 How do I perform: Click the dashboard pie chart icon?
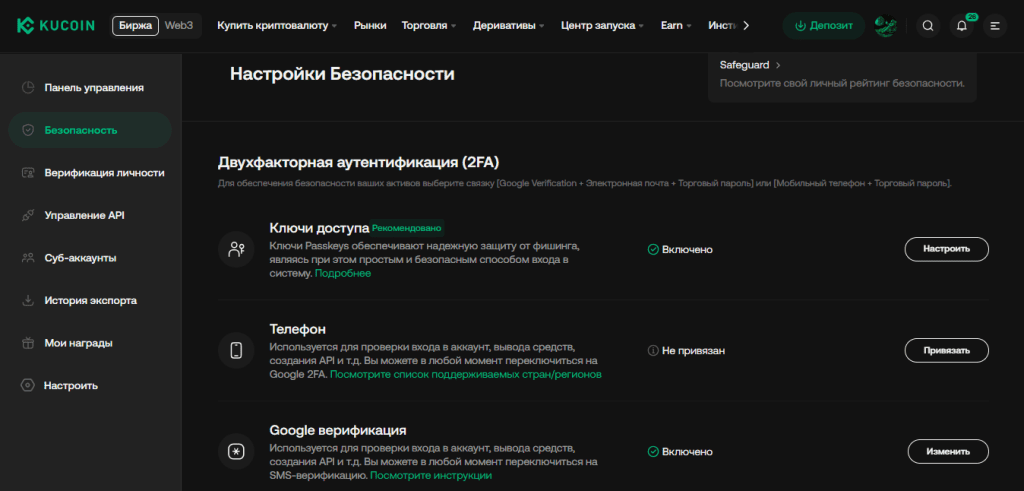pos(27,87)
